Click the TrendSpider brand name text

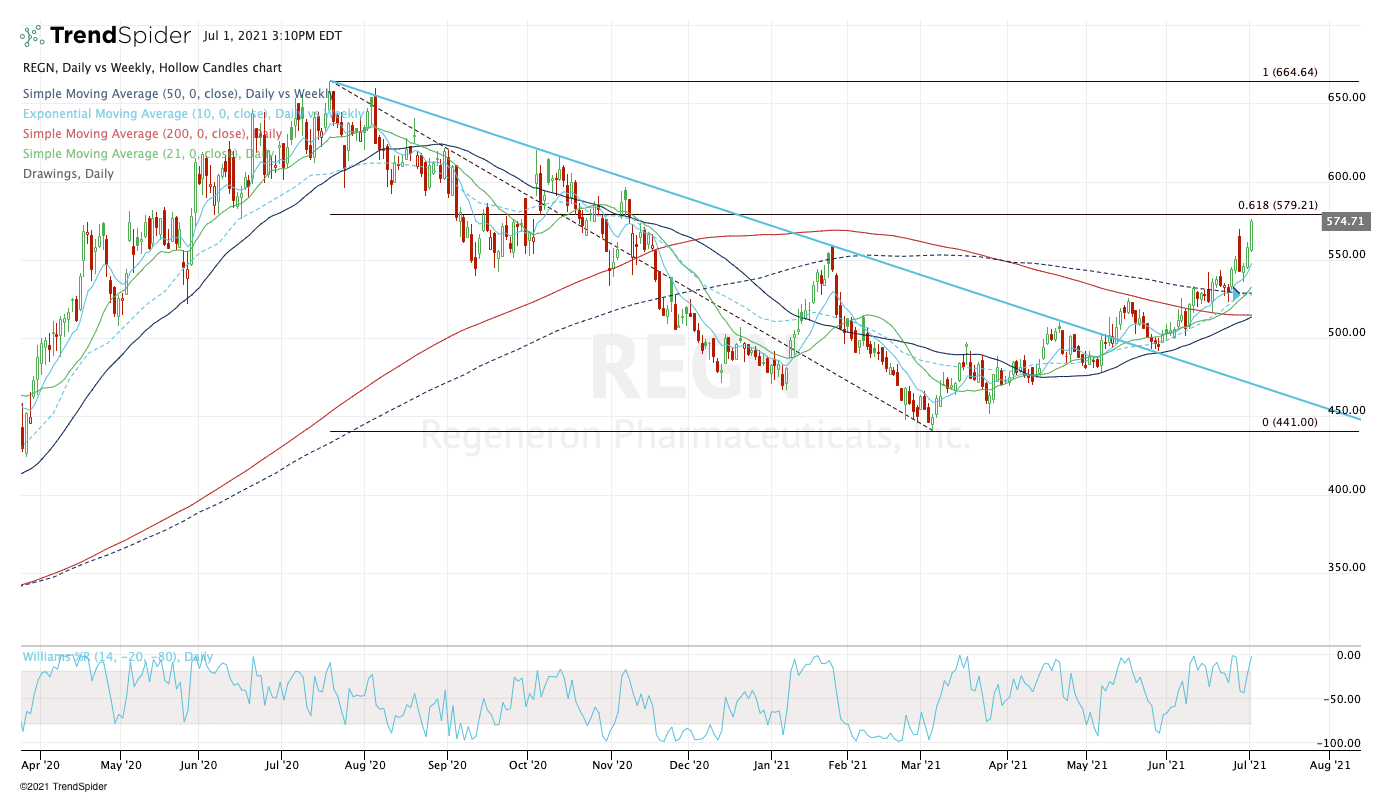pyautogui.click(x=120, y=36)
